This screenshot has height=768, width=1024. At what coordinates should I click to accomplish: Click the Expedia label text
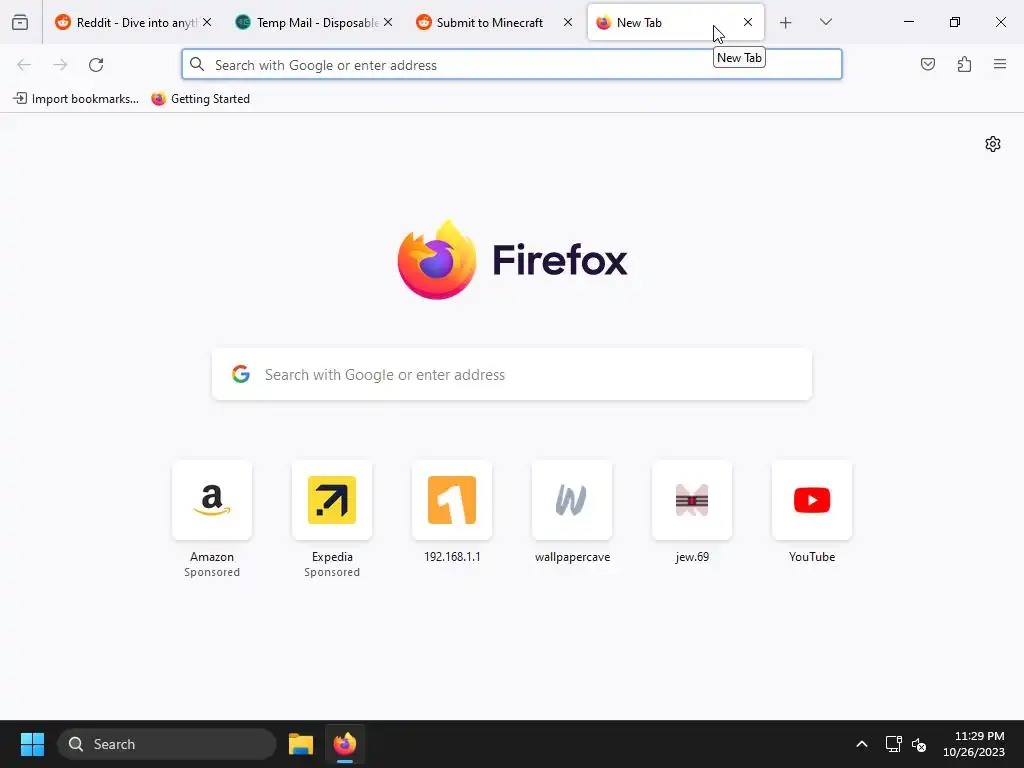(x=332, y=556)
